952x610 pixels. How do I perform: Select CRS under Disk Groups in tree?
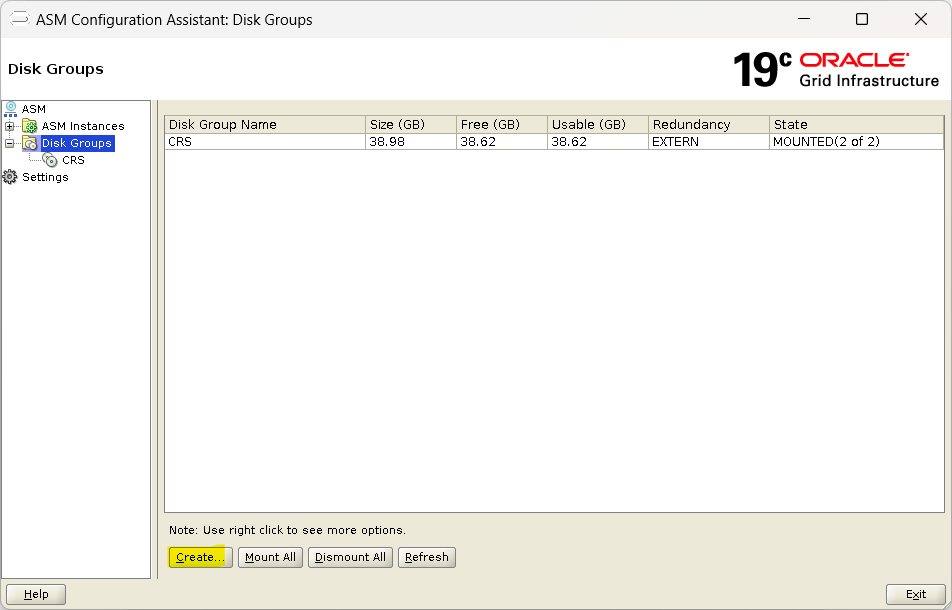(73, 160)
